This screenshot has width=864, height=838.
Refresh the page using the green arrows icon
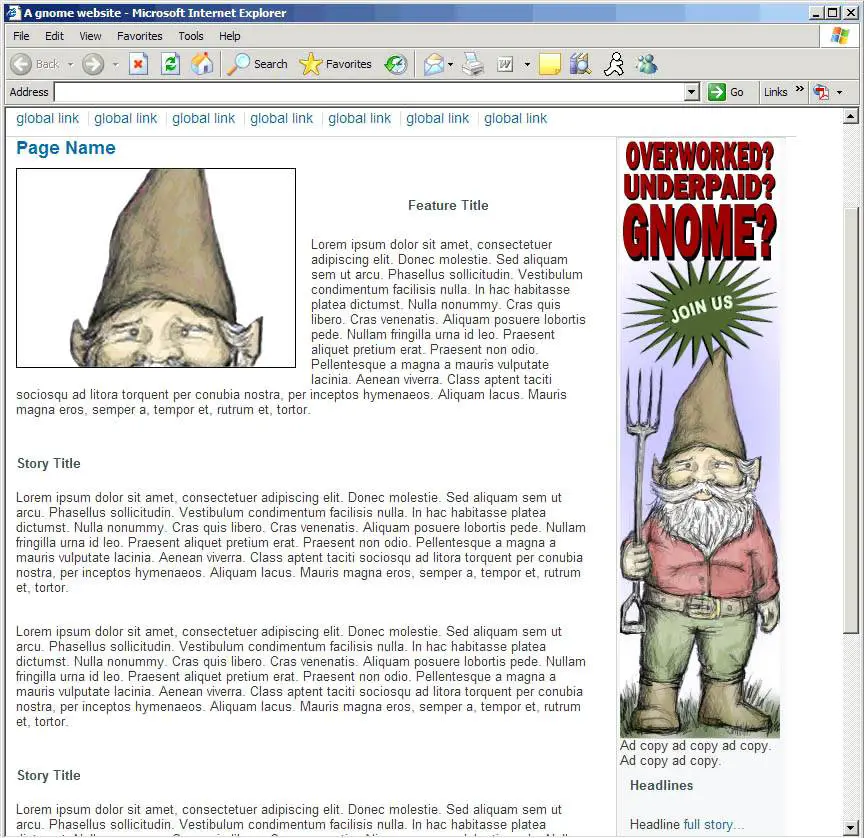170,64
